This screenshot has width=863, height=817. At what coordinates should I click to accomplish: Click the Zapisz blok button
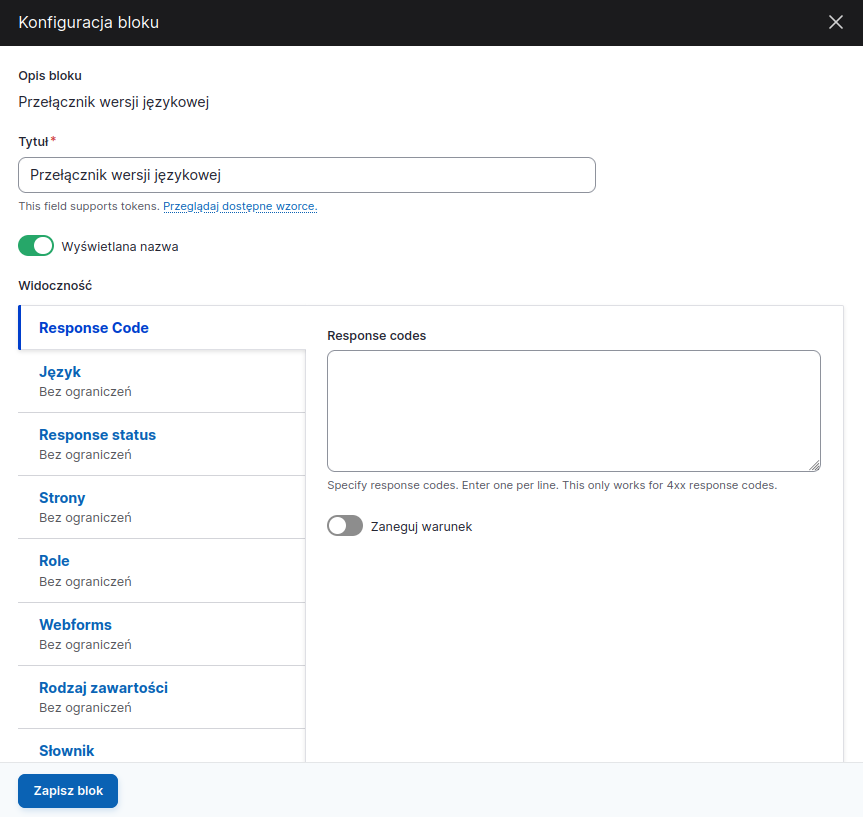tap(68, 790)
